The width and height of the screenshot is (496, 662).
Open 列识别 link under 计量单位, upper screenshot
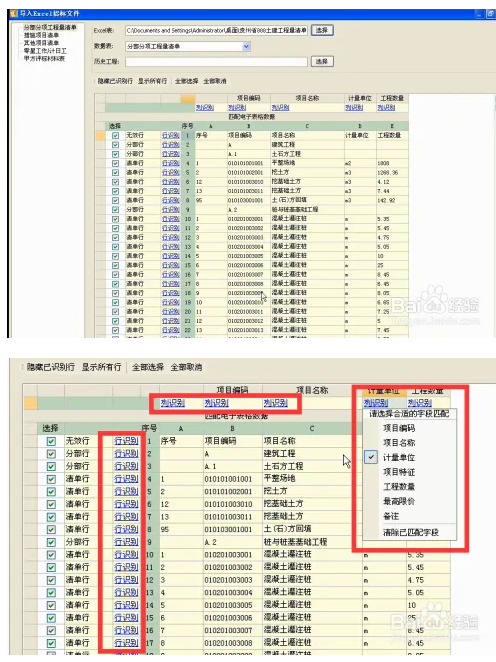click(x=354, y=108)
